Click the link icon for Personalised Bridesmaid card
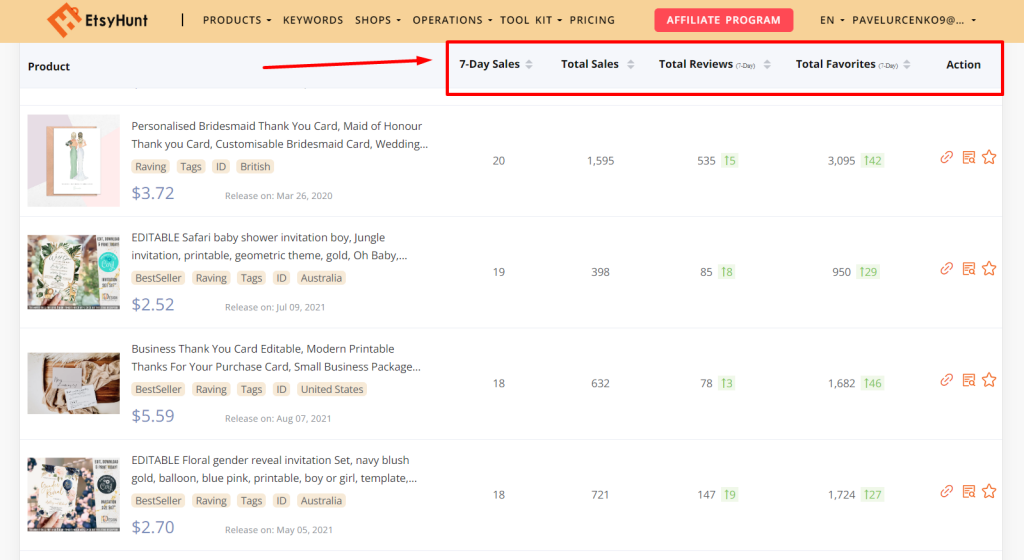Image resolution: width=1024 pixels, height=560 pixels. (x=947, y=157)
